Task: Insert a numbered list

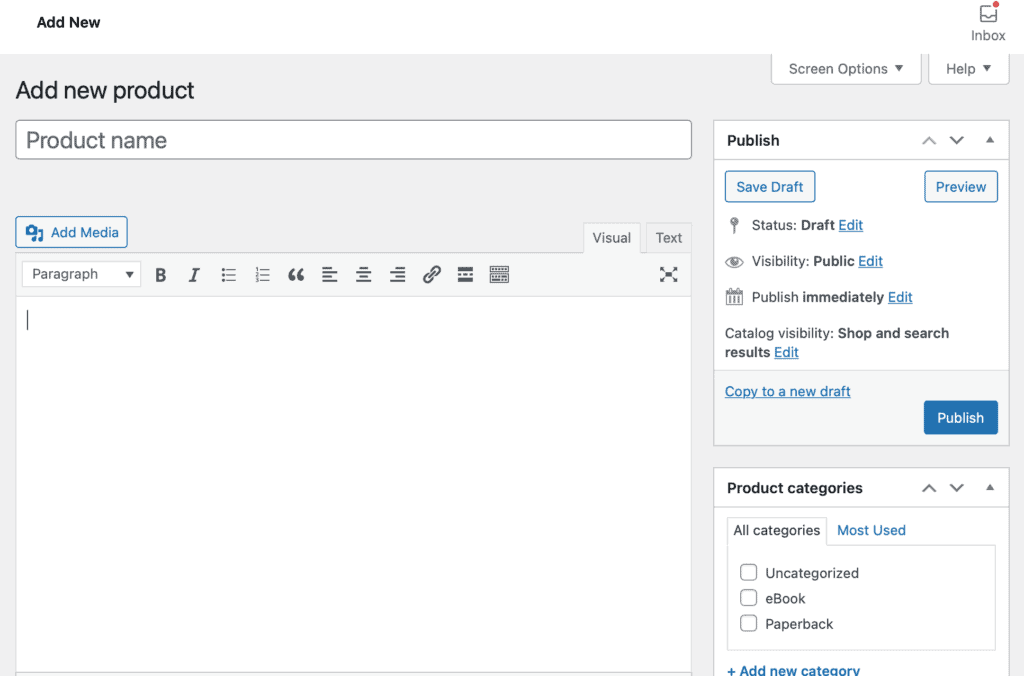Action: pos(262,275)
